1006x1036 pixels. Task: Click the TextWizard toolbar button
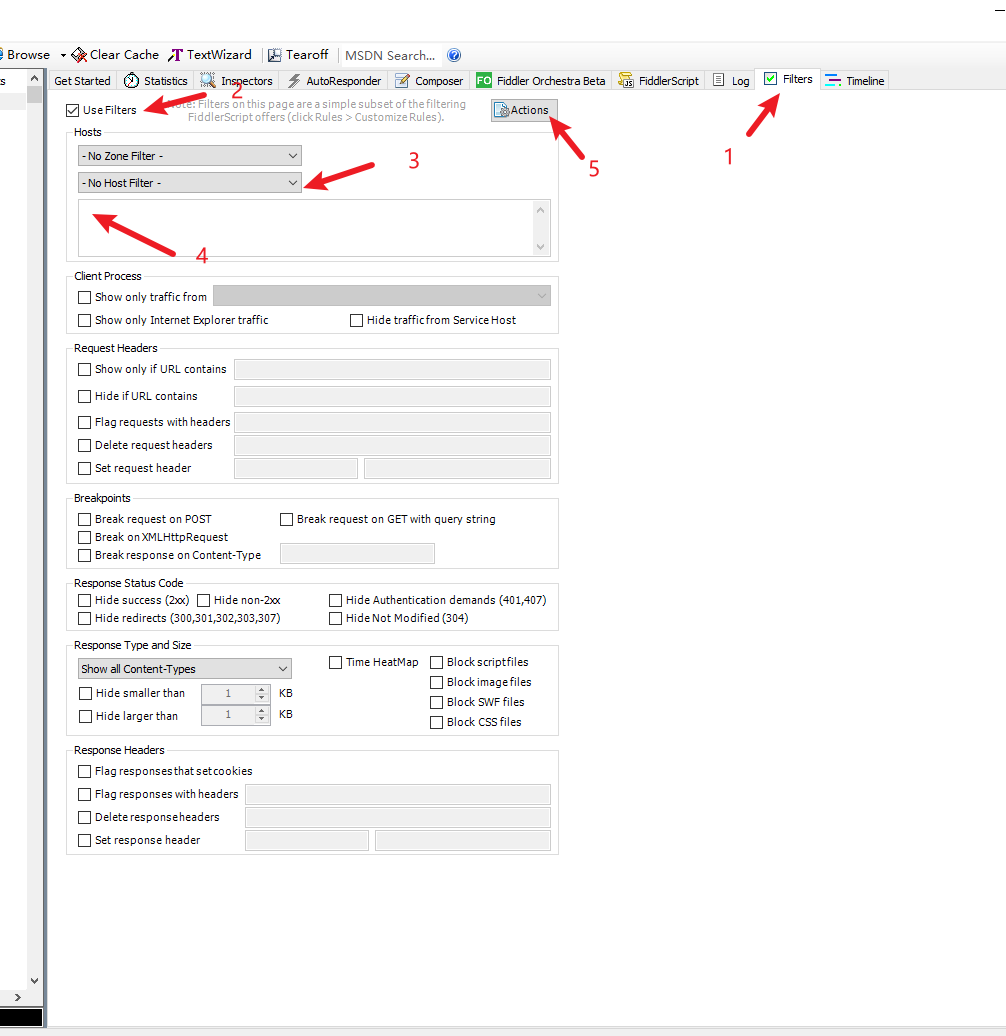coord(211,55)
